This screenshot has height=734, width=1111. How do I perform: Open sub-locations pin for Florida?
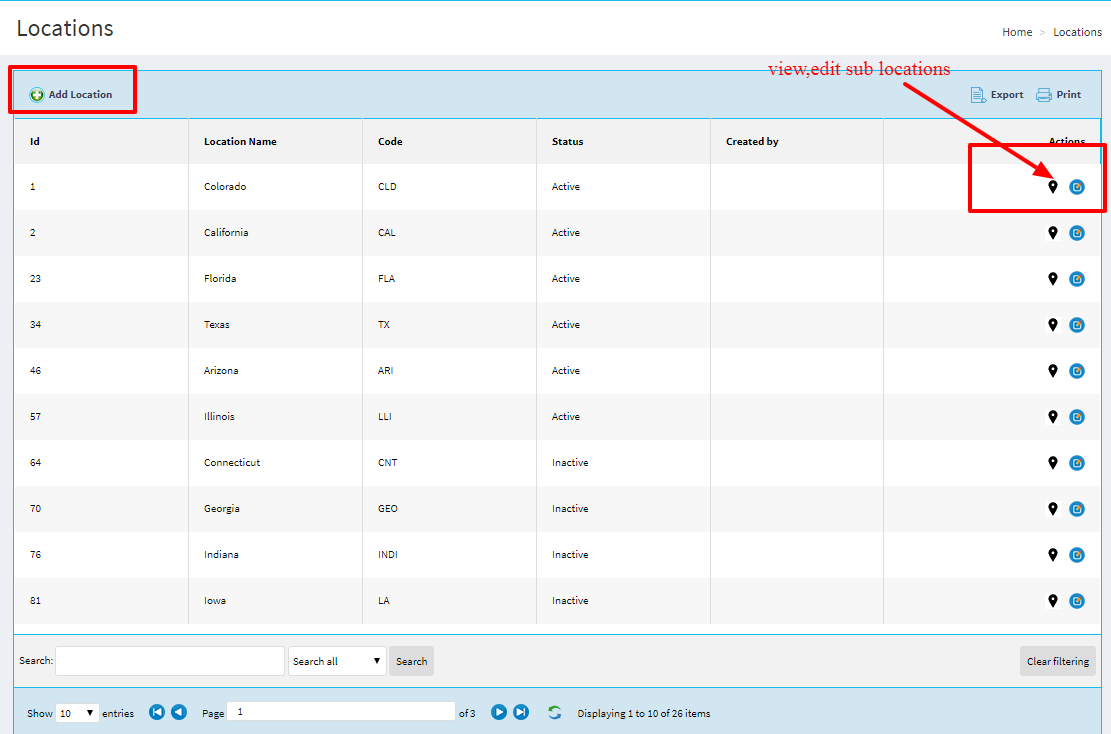click(1052, 279)
